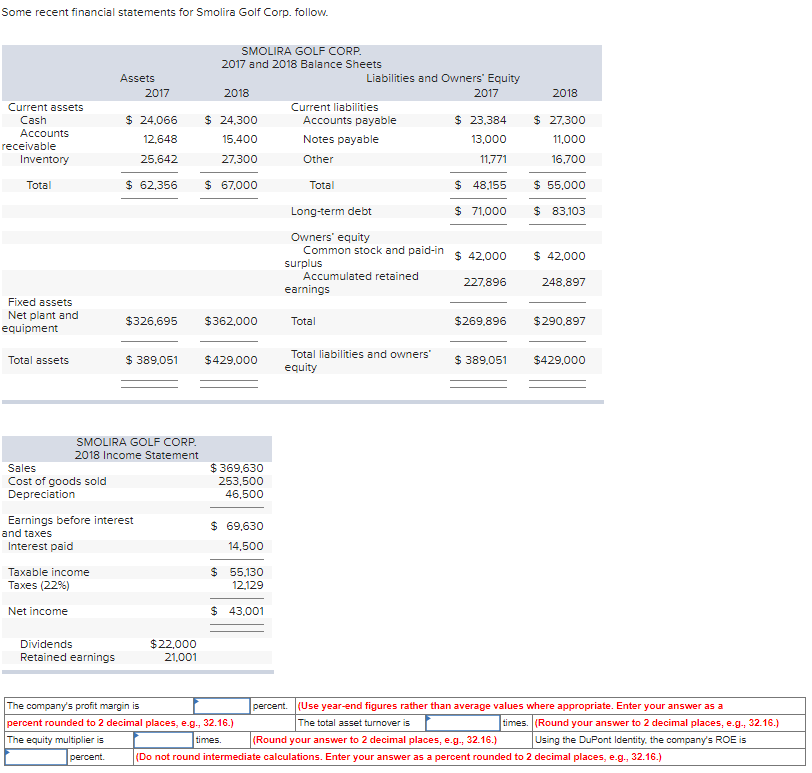Select 2018 Inventory value 27,300
This screenshot has width=812, height=773.
tap(239, 159)
